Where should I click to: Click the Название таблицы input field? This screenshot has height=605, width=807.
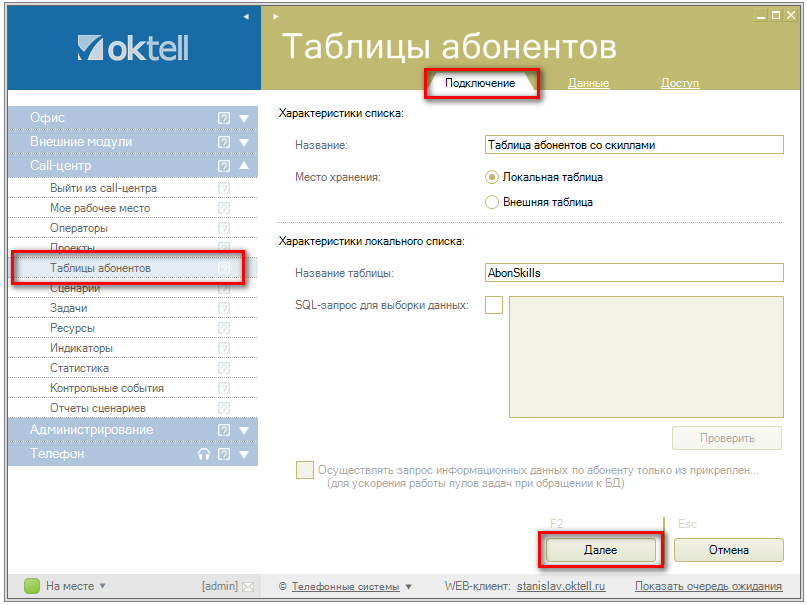(x=633, y=273)
